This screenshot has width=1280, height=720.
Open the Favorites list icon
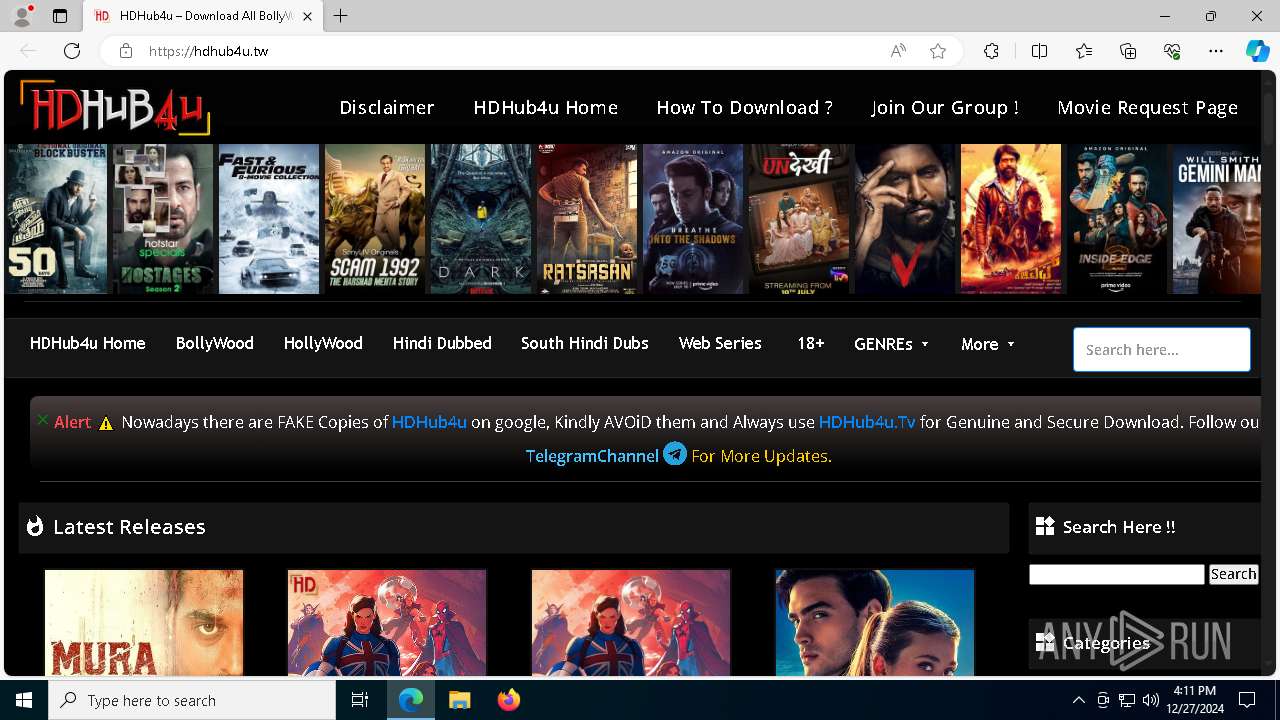[1084, 51]
